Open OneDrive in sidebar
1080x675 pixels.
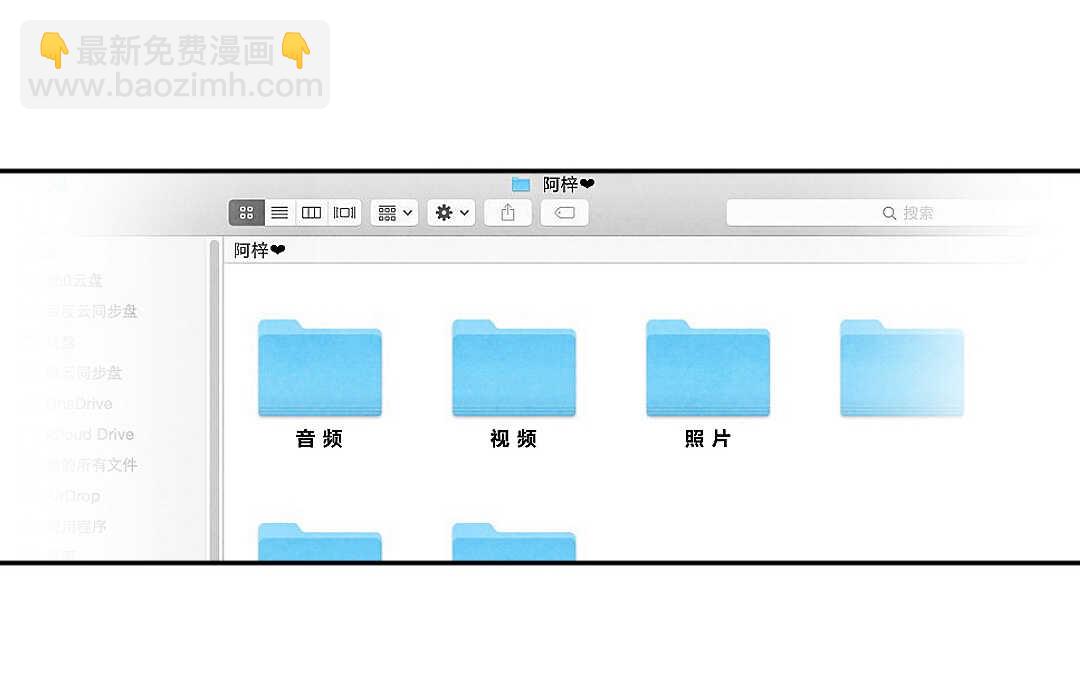[79, 404]
